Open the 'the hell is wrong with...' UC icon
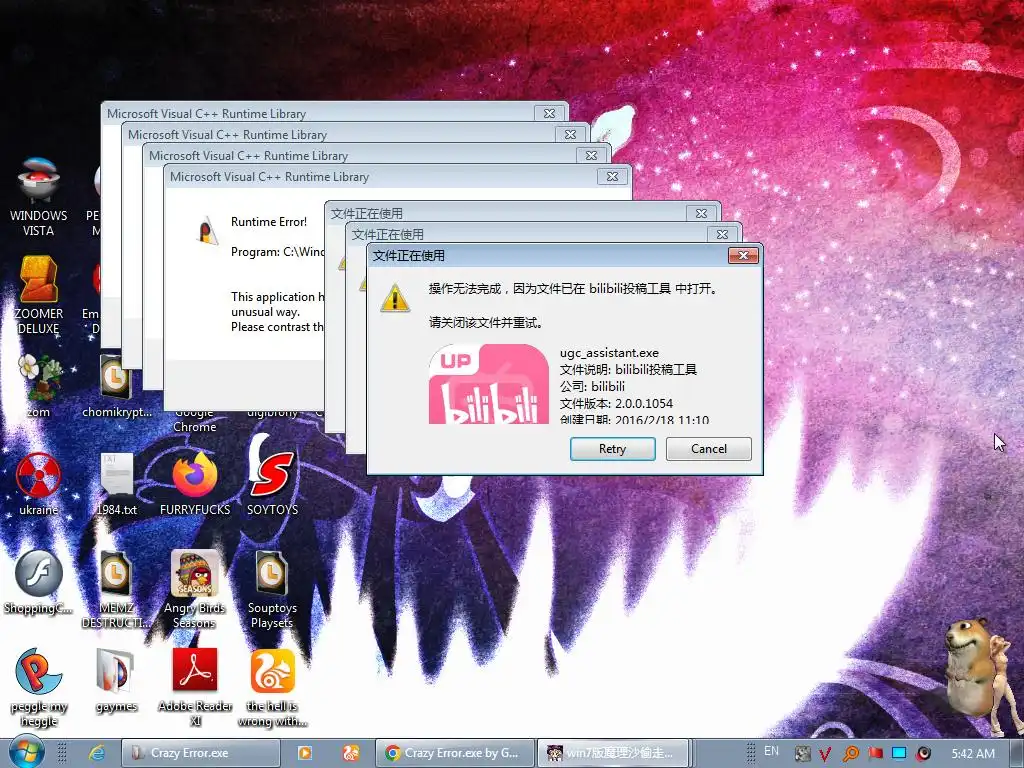Screen dimensions: 1024x768 (272, 687)
